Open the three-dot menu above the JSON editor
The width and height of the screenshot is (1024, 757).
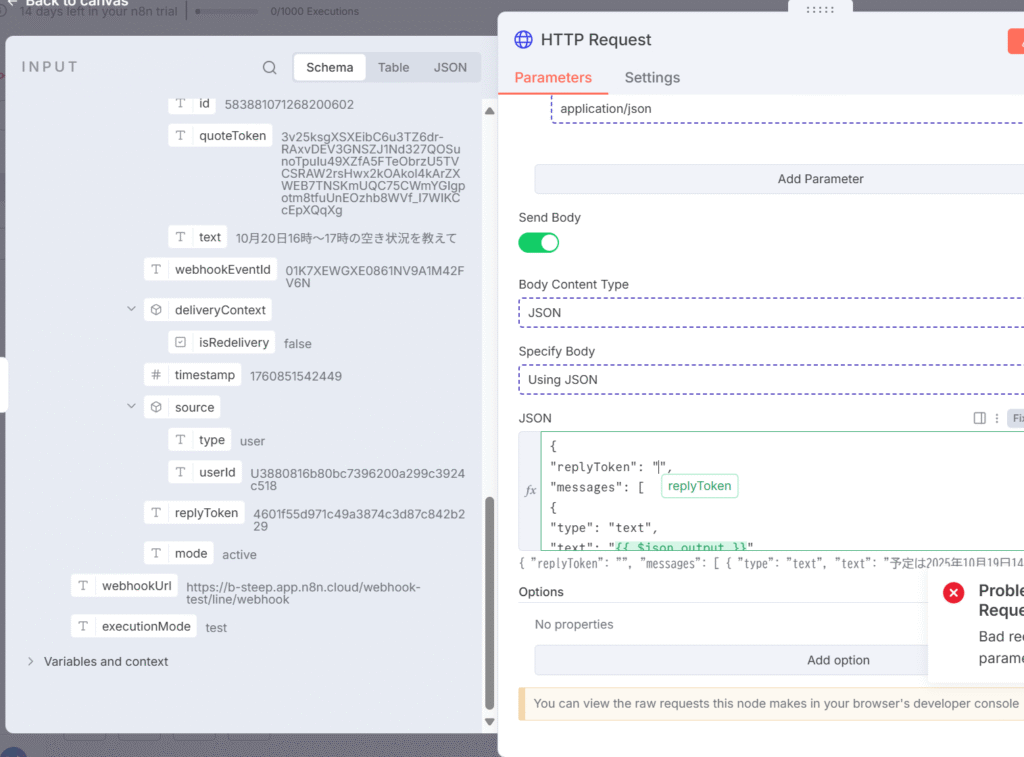pyautogui.click(x=996, y=418)
